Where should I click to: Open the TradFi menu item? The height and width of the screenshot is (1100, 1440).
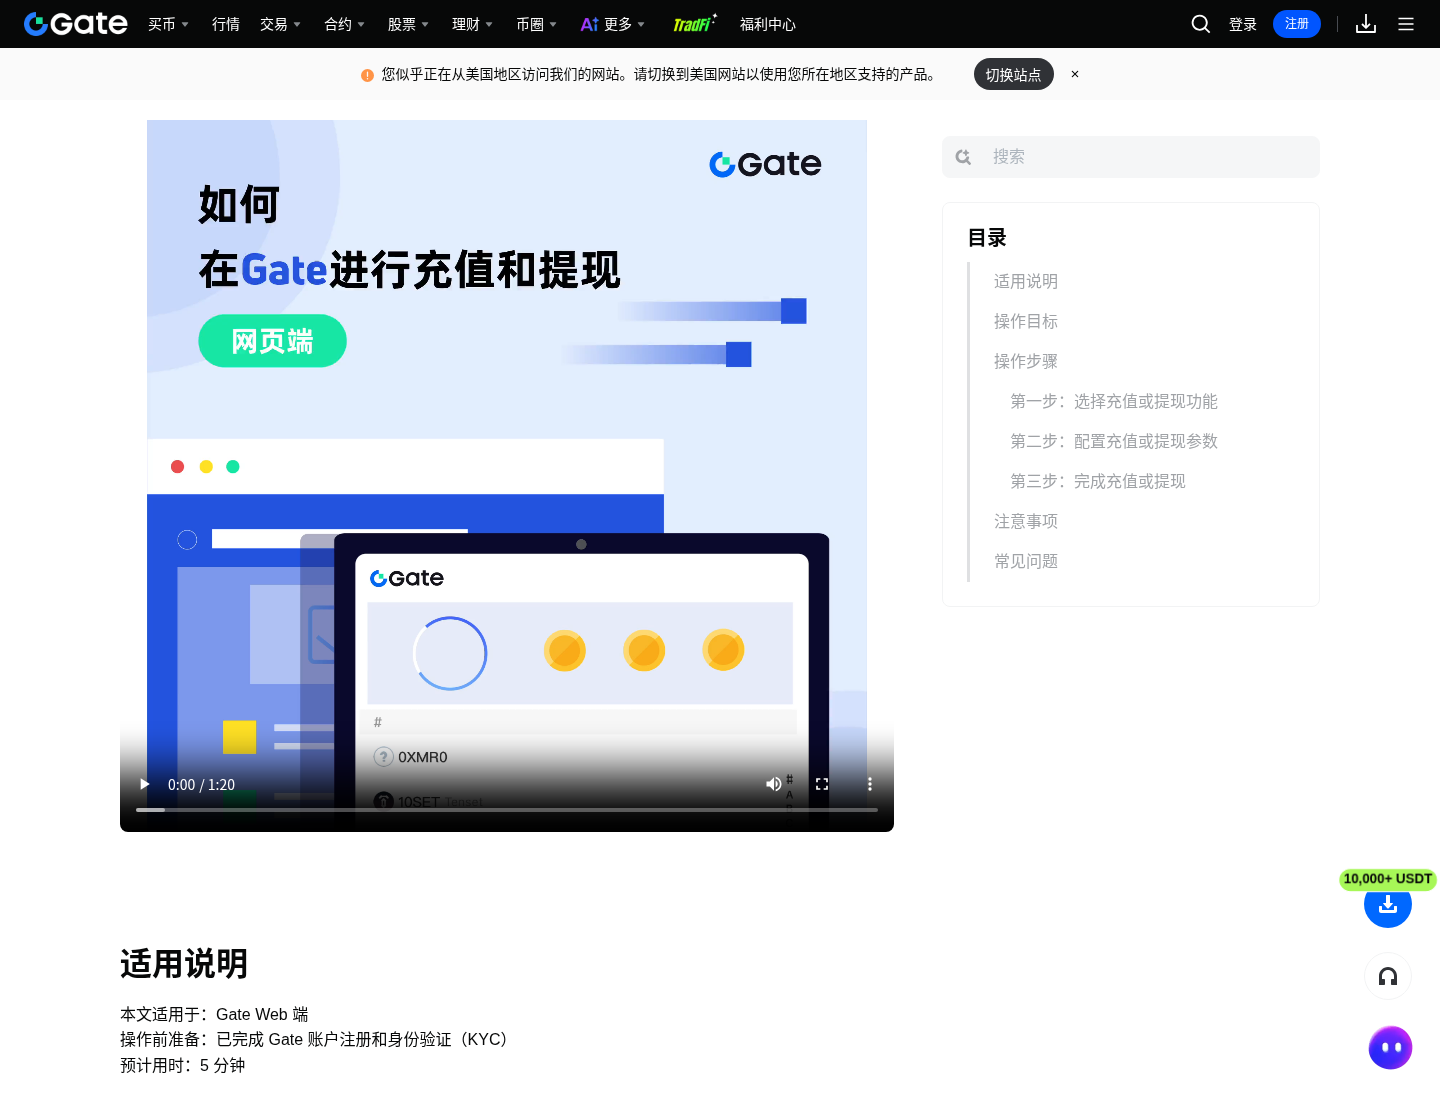coord(694,23)
